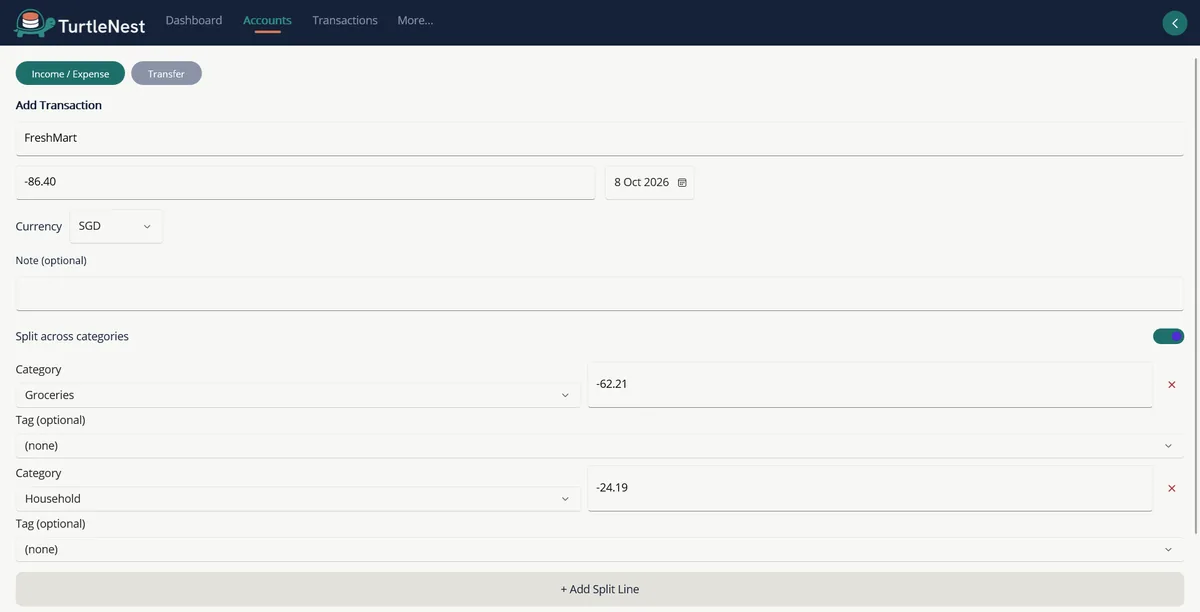Expand the tag dropdown under Household
Image resolution: width=1200 pixels, height=612 pixels.
[x=600, y=550]
